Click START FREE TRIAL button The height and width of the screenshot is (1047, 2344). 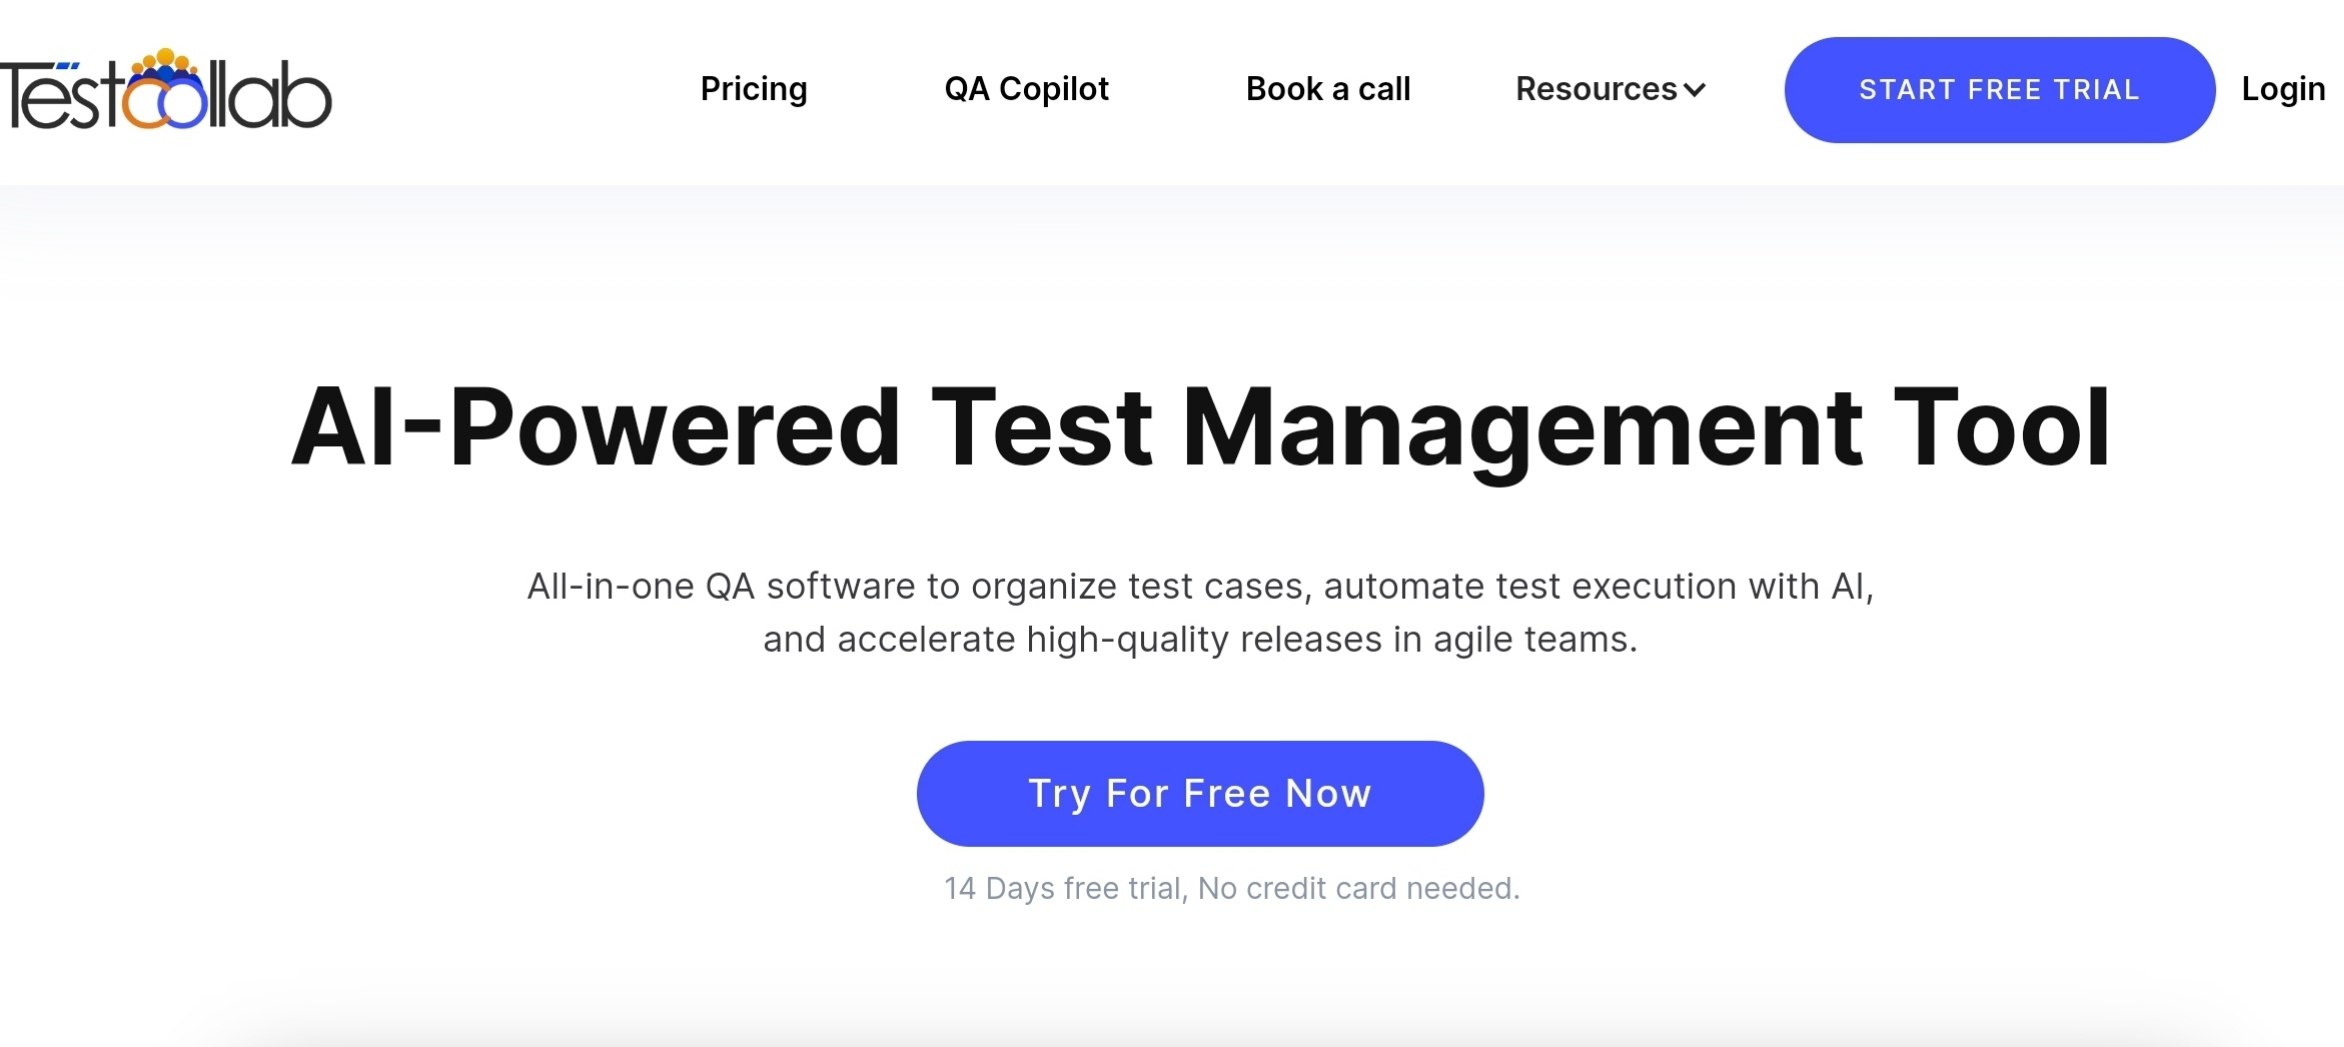[x=1999, y=90]
